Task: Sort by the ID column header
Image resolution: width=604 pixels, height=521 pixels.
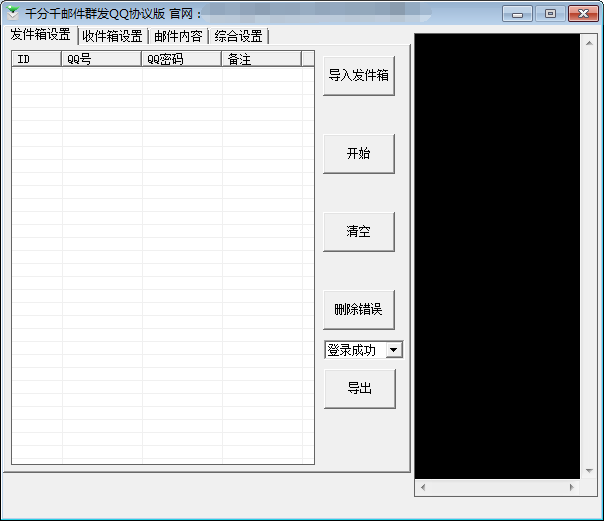Action: pos(37,59)
